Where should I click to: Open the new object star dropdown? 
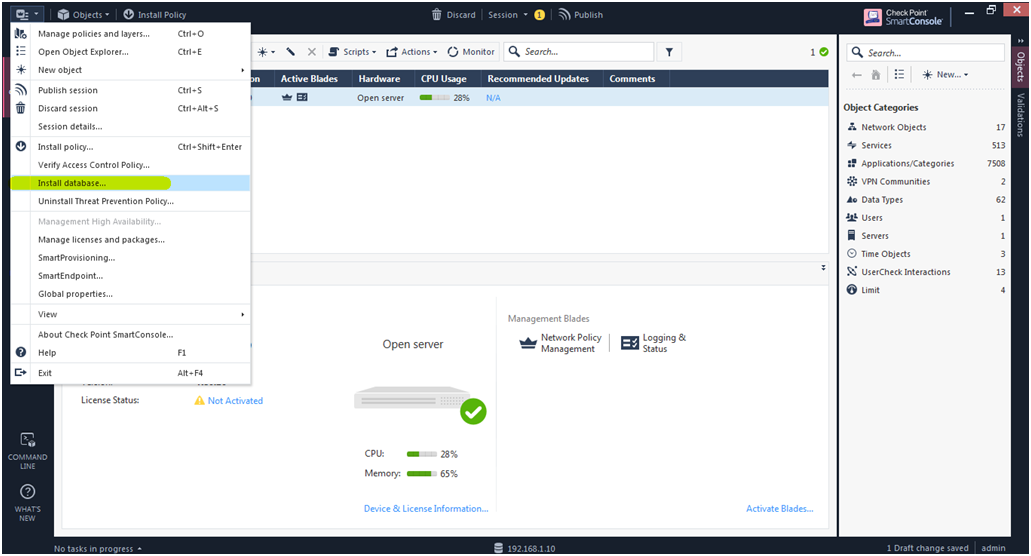point(266,52)
